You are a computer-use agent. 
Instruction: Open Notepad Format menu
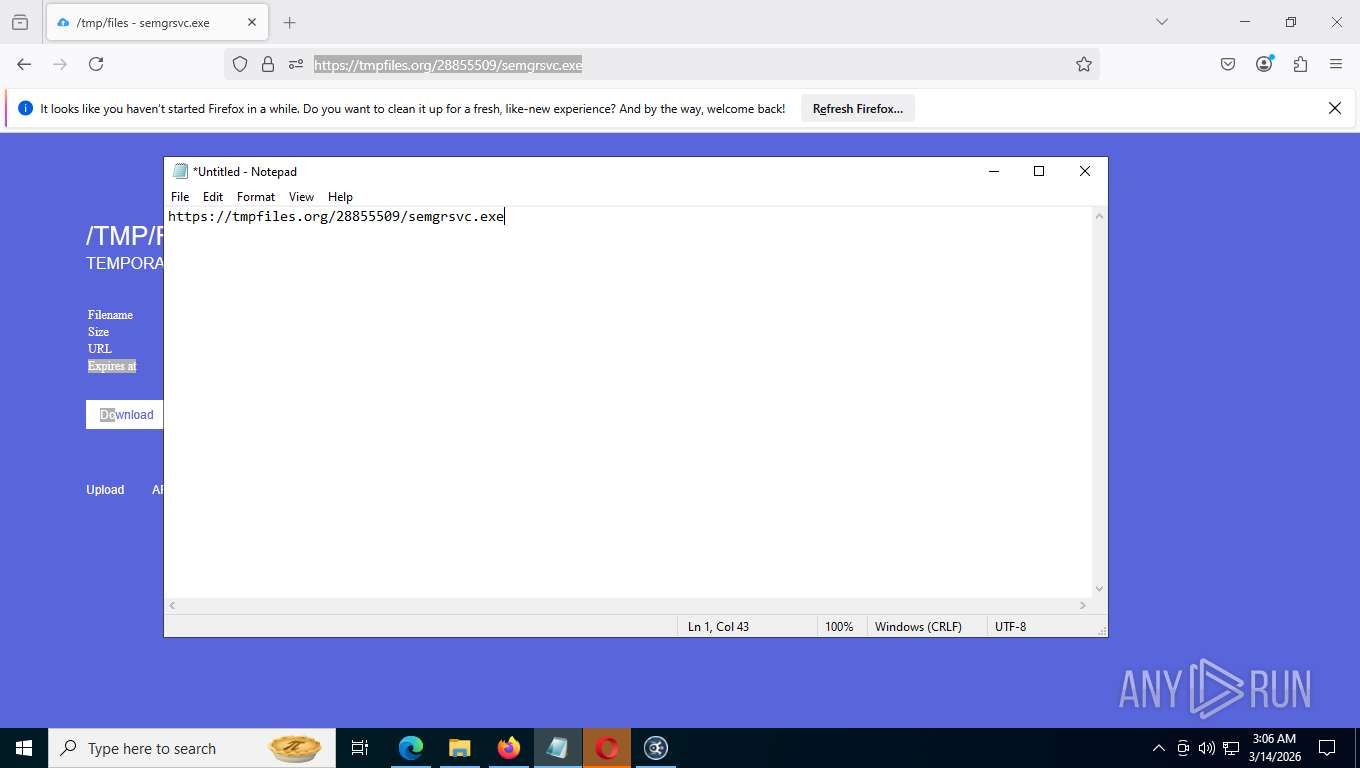(x=256, y=197)
